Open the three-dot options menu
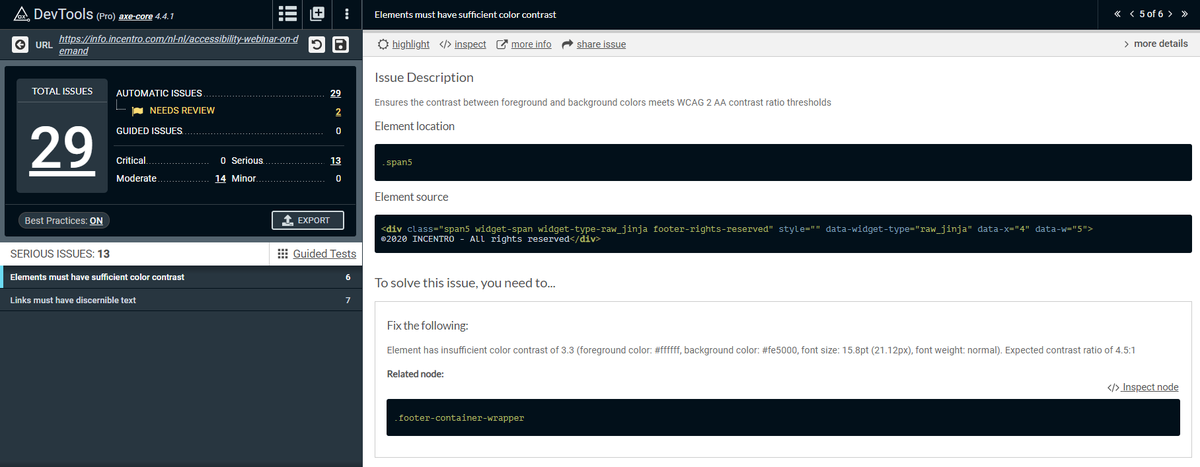 click(347, 14)
